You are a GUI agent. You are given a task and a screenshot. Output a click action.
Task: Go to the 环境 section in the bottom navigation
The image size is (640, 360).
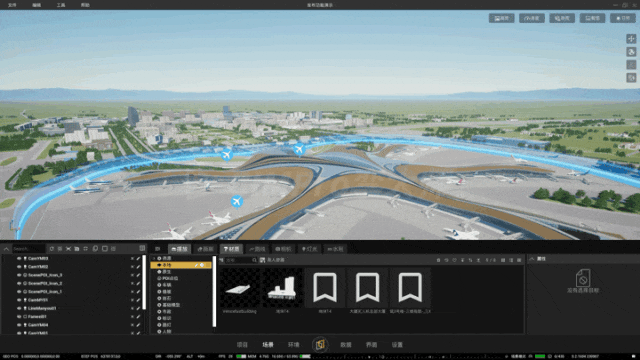coord(293,345)
